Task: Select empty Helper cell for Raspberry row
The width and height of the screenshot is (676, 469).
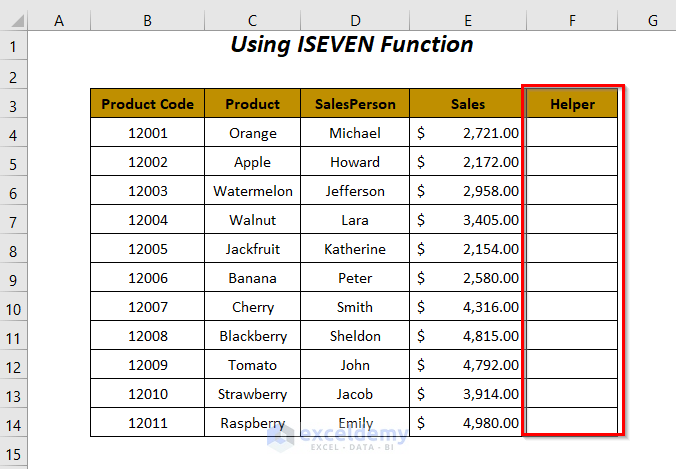Action: pos(570,423)
